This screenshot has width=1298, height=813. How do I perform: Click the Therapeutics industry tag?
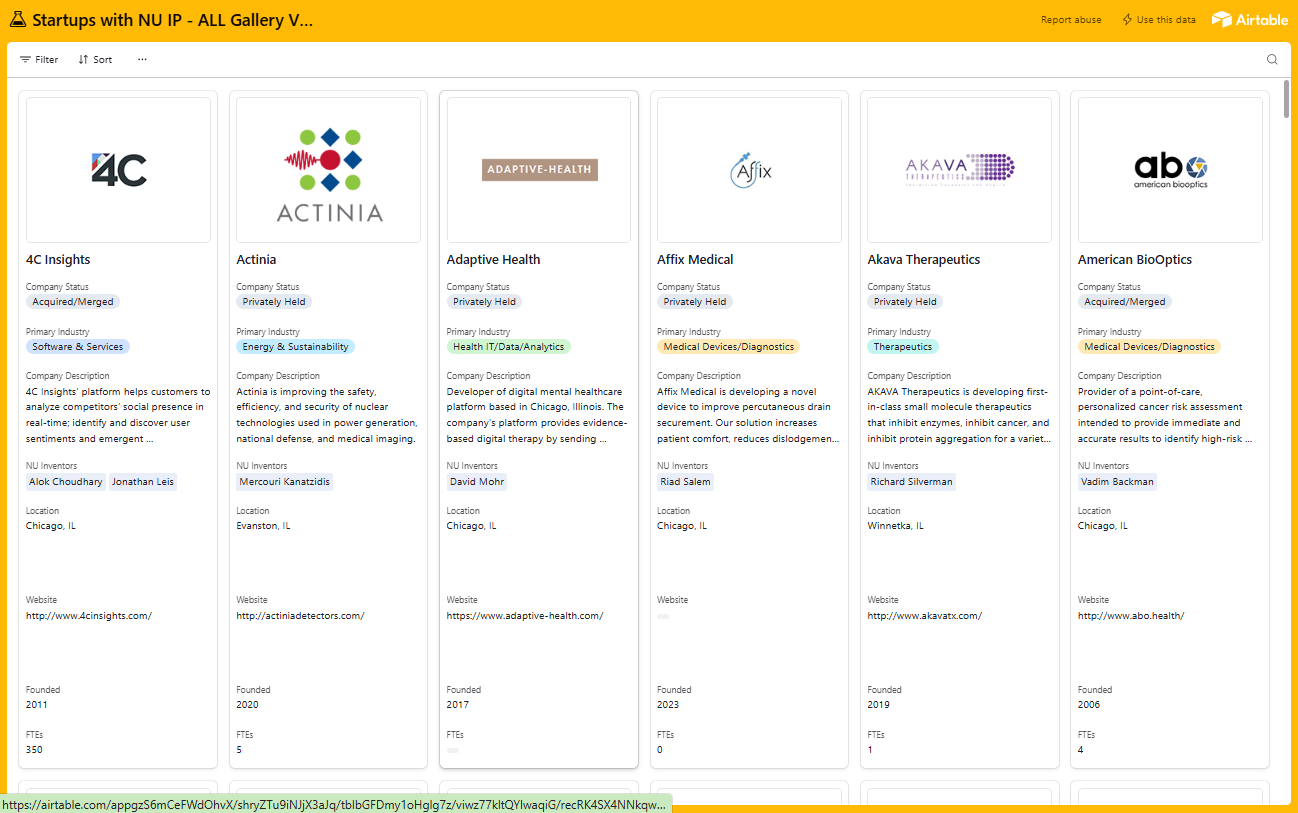click(903, 347)
